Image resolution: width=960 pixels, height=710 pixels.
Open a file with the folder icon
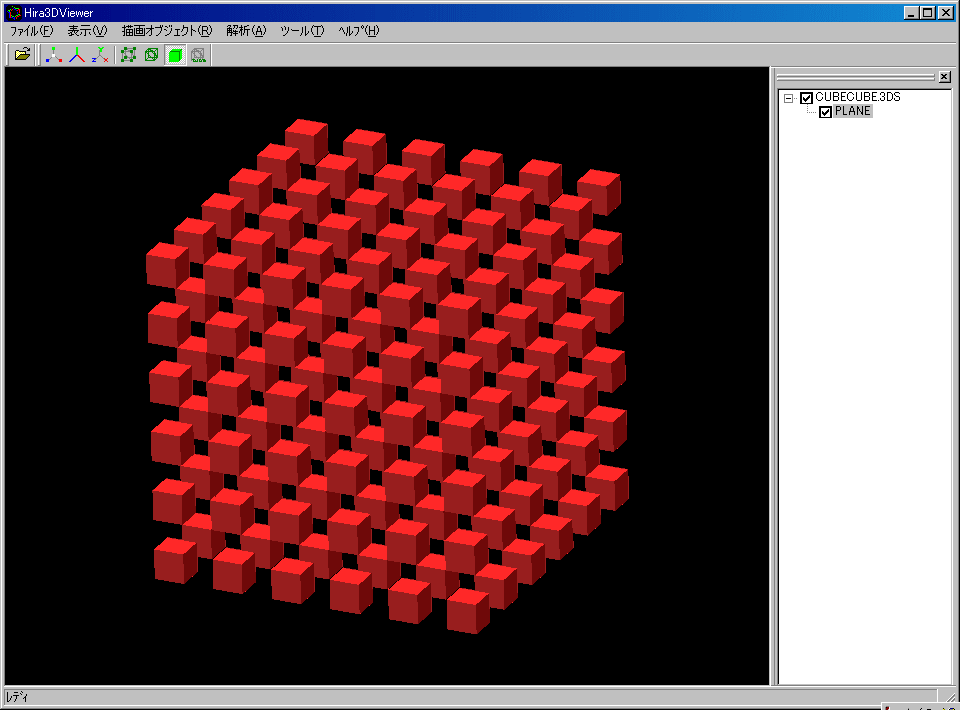[22, 55]
